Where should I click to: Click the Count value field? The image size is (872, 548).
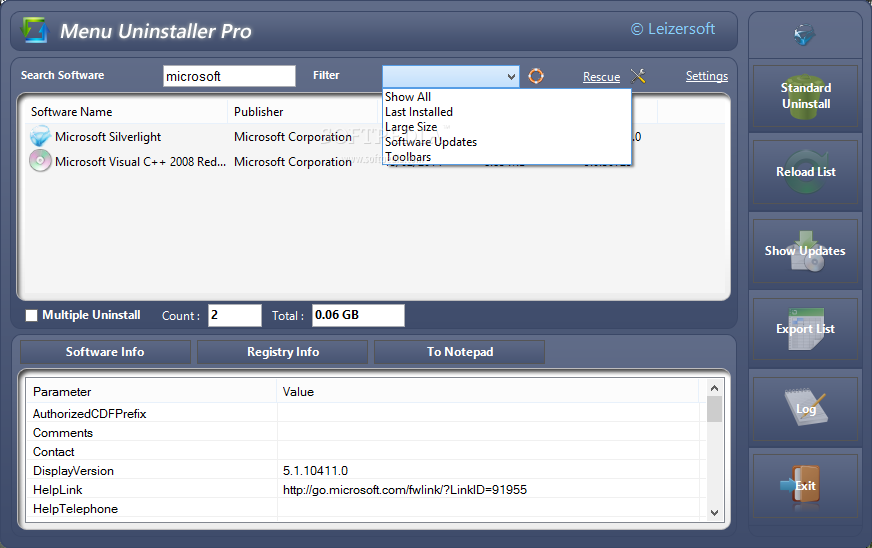(x=235, y=315)
